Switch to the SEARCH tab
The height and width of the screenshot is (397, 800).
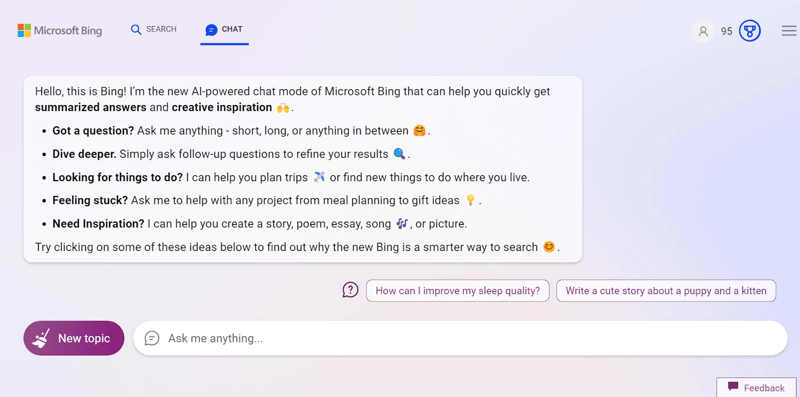point(154,30)
